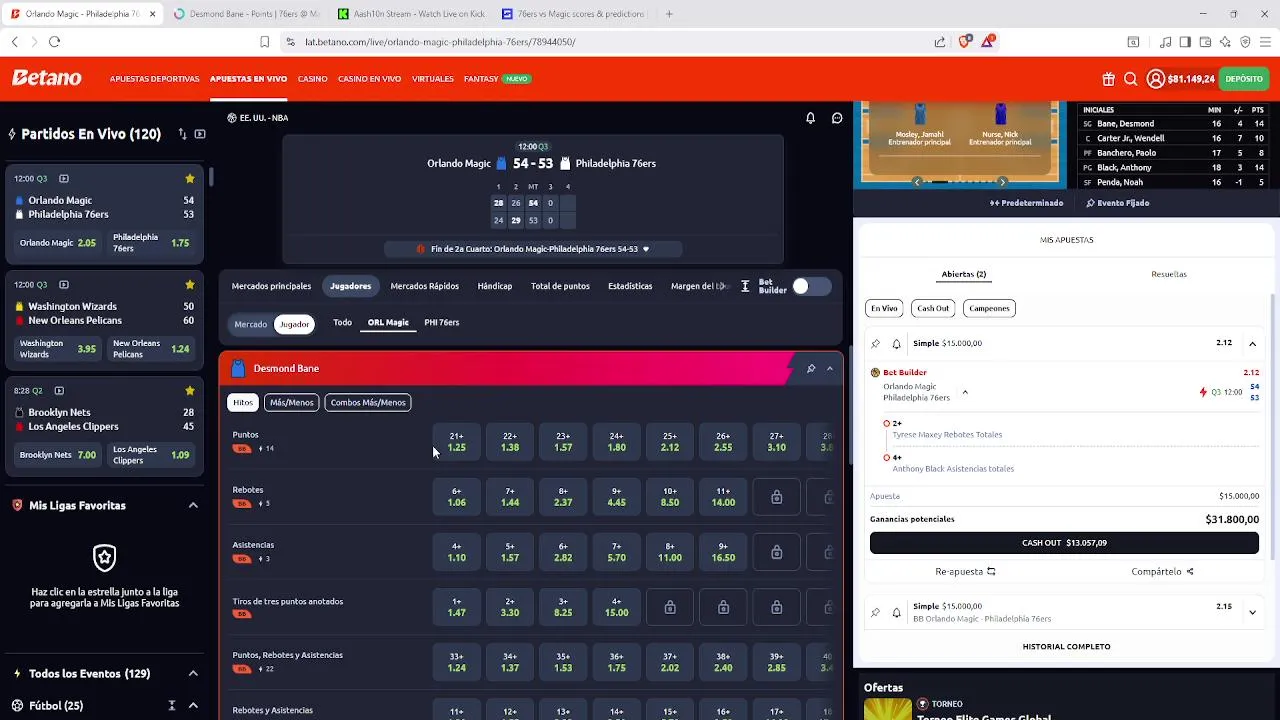Collapse Bet Builder selections chevron
This screenshot has width=1280, height=720.
click(965, 392)
